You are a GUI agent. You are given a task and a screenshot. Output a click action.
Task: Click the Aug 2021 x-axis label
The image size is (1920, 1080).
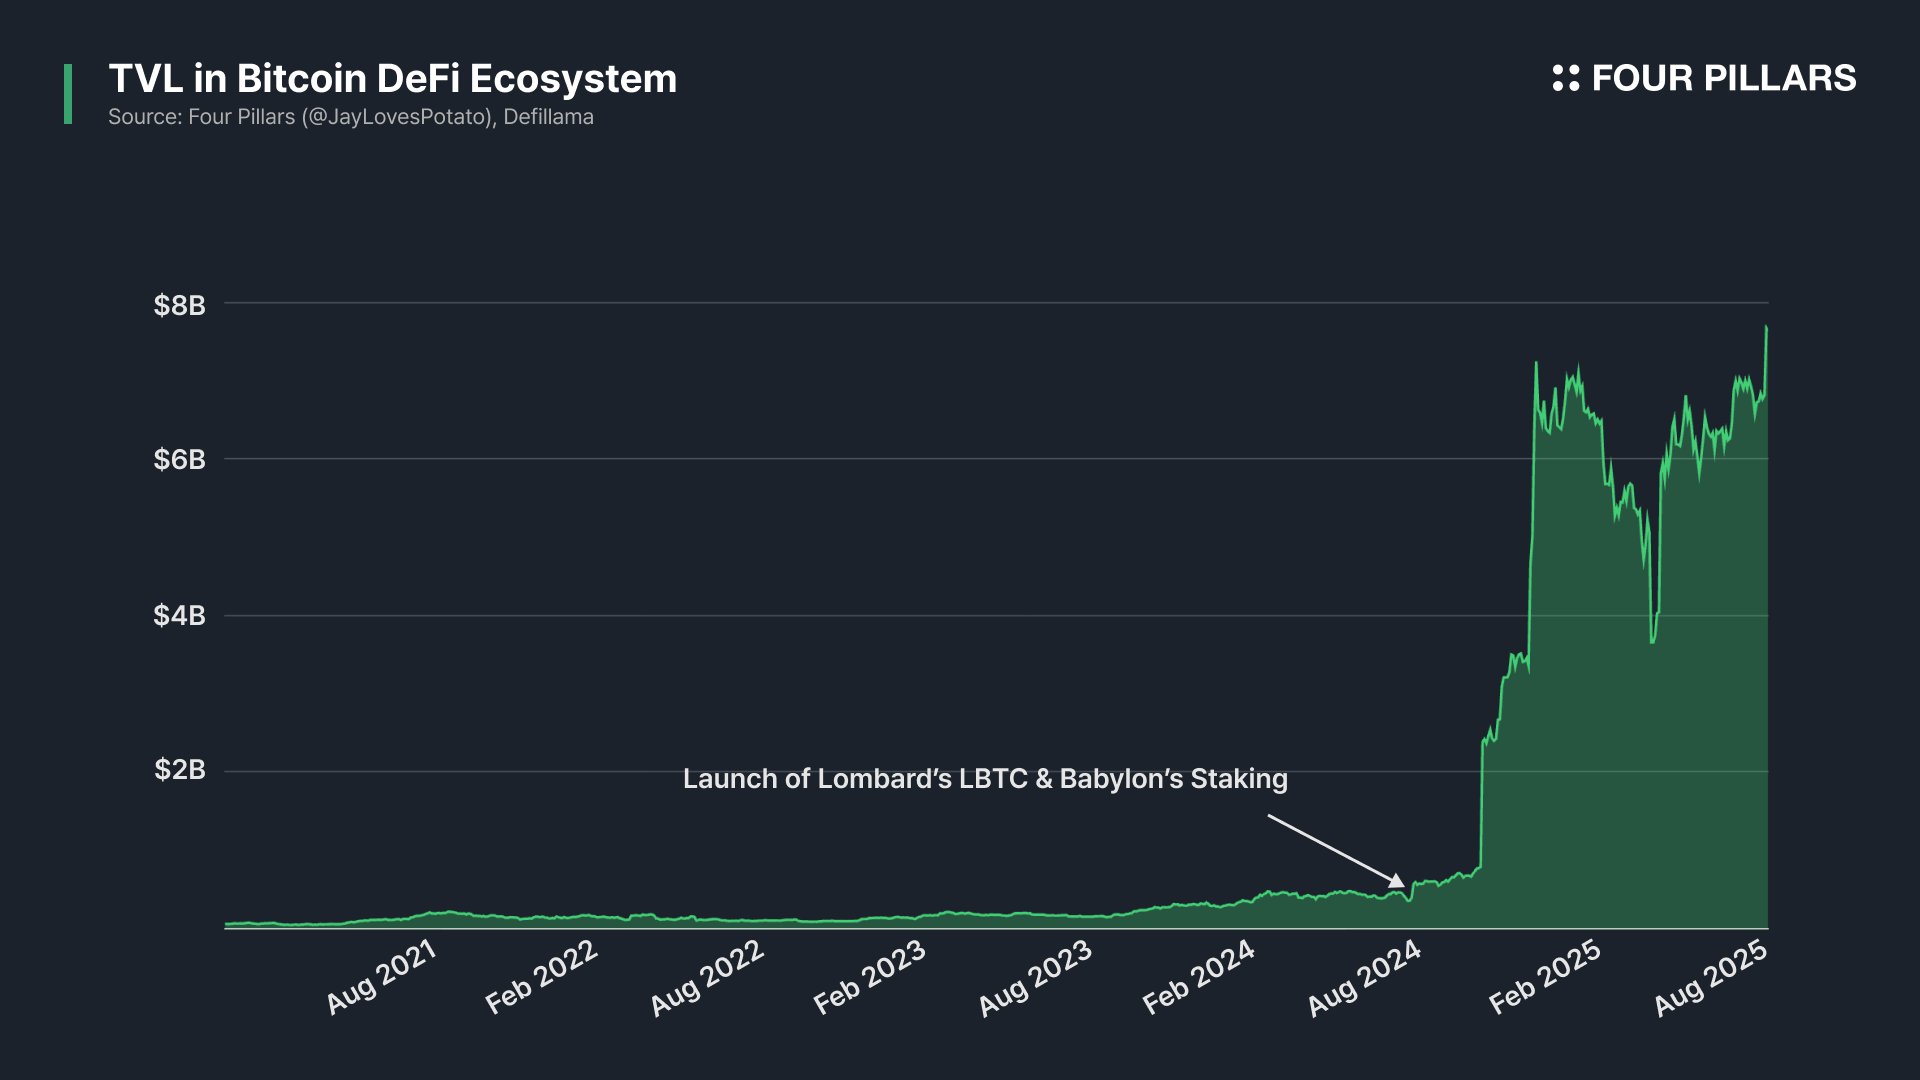pyautogui.click(x=381, y=977)
